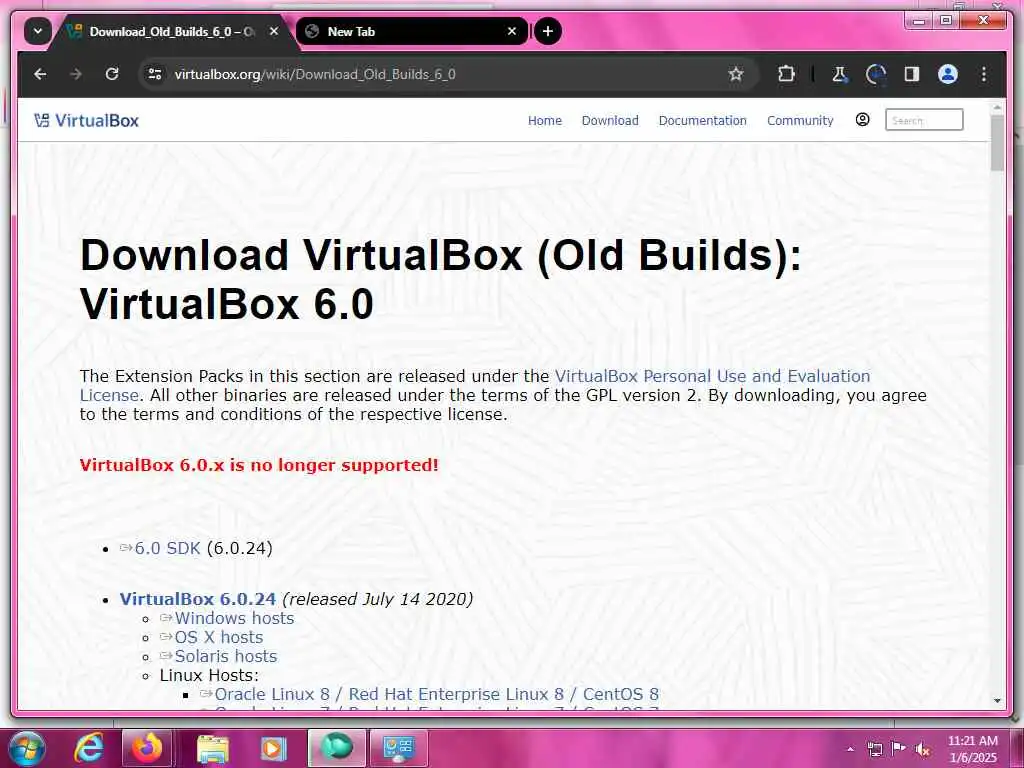Open the clock showing 11:21 AM
The height and width of the screenshot is (768, 1024).
tap(972, 749)
